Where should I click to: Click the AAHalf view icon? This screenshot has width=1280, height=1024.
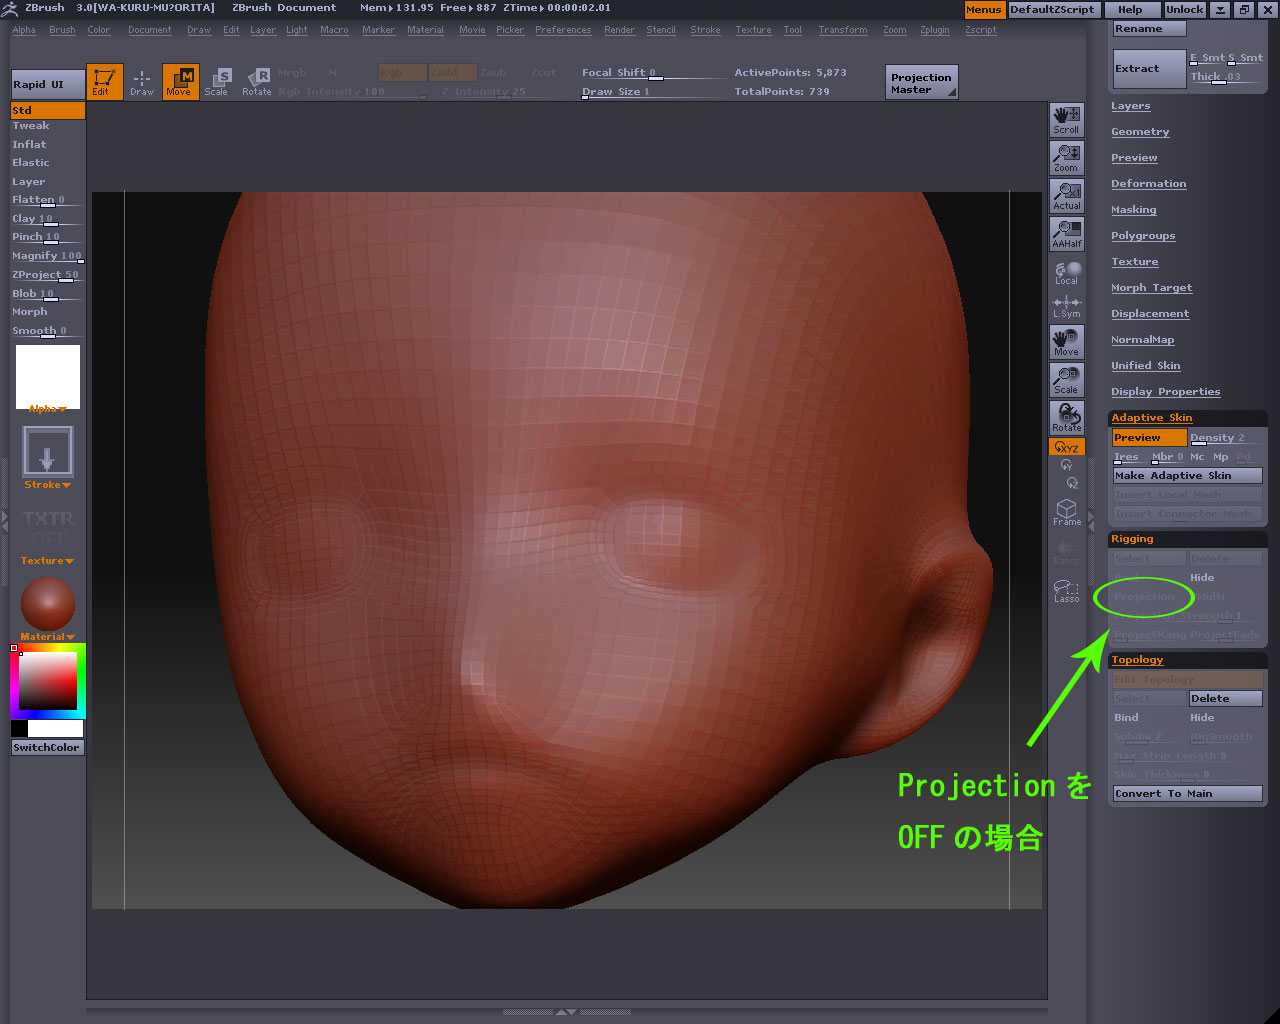(x=1066, y=234)
